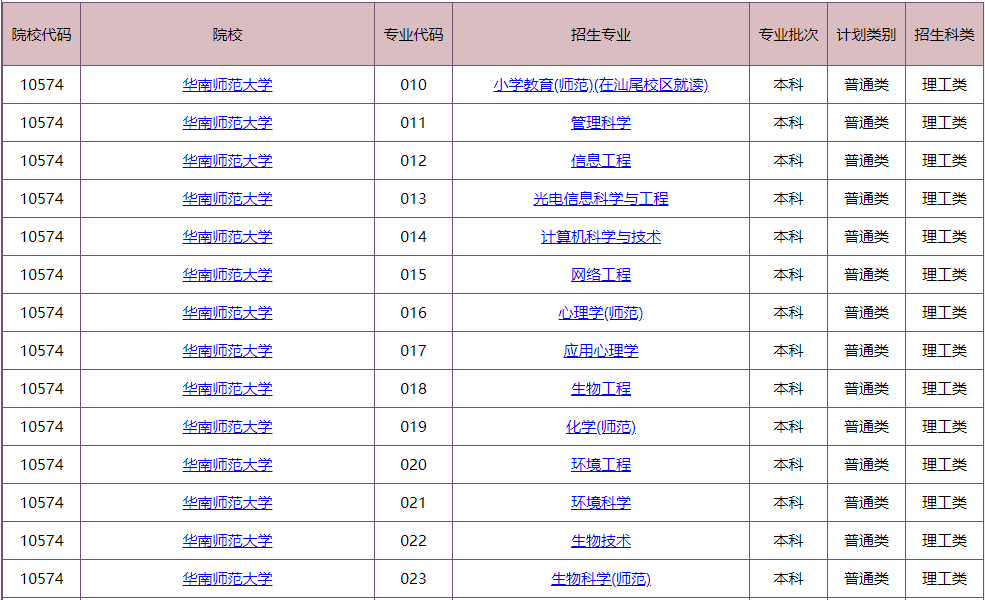This screenshot has height=600, width=985.
Task: Open the 管理科学 major link
Action: coord(601,123)
